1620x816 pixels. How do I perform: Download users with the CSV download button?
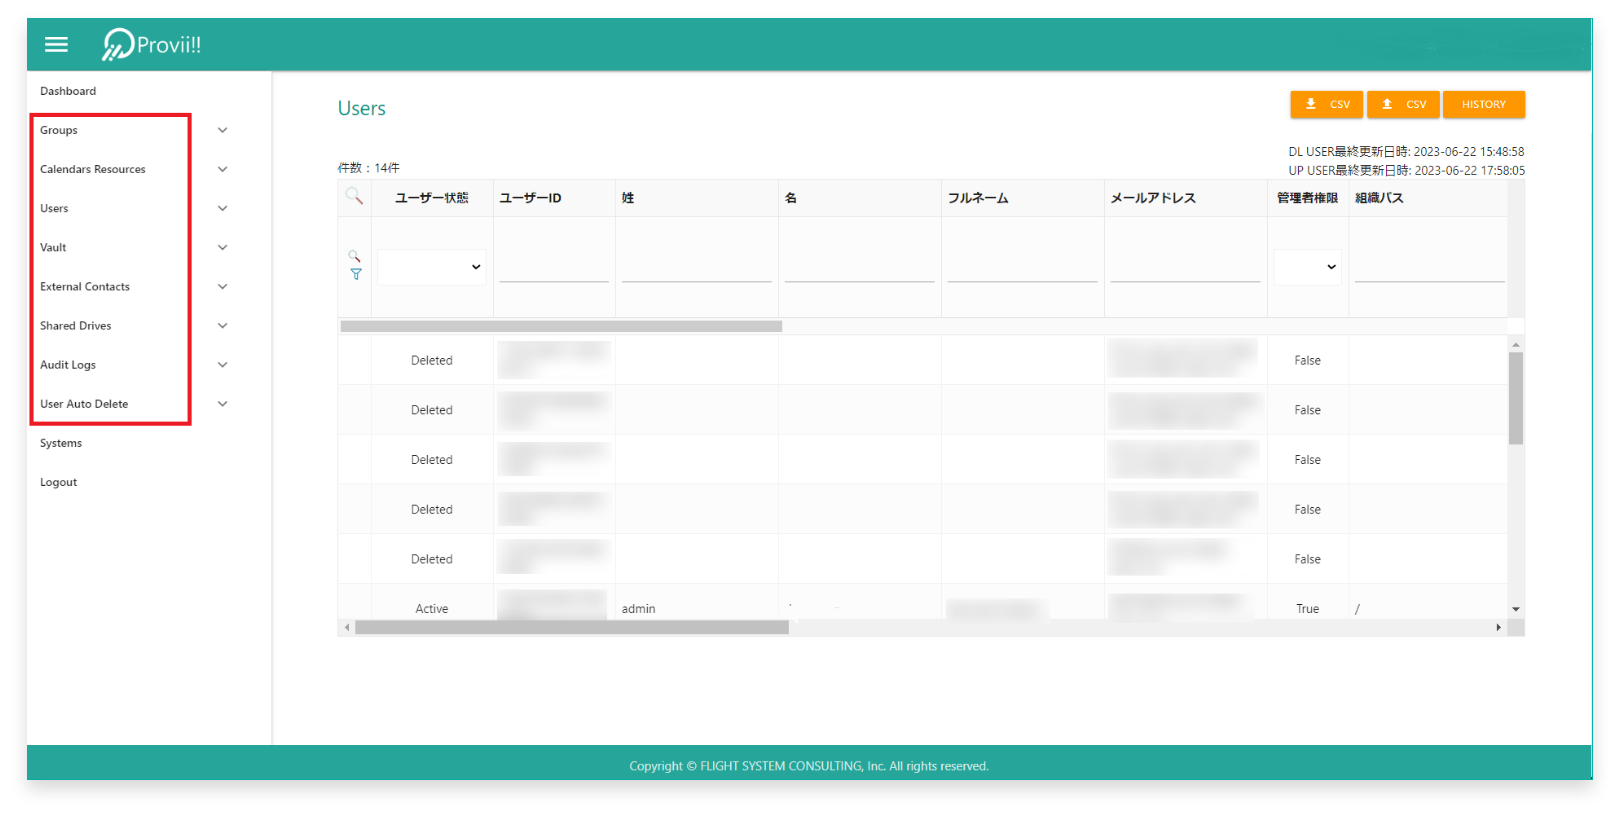pos(1326,104)
